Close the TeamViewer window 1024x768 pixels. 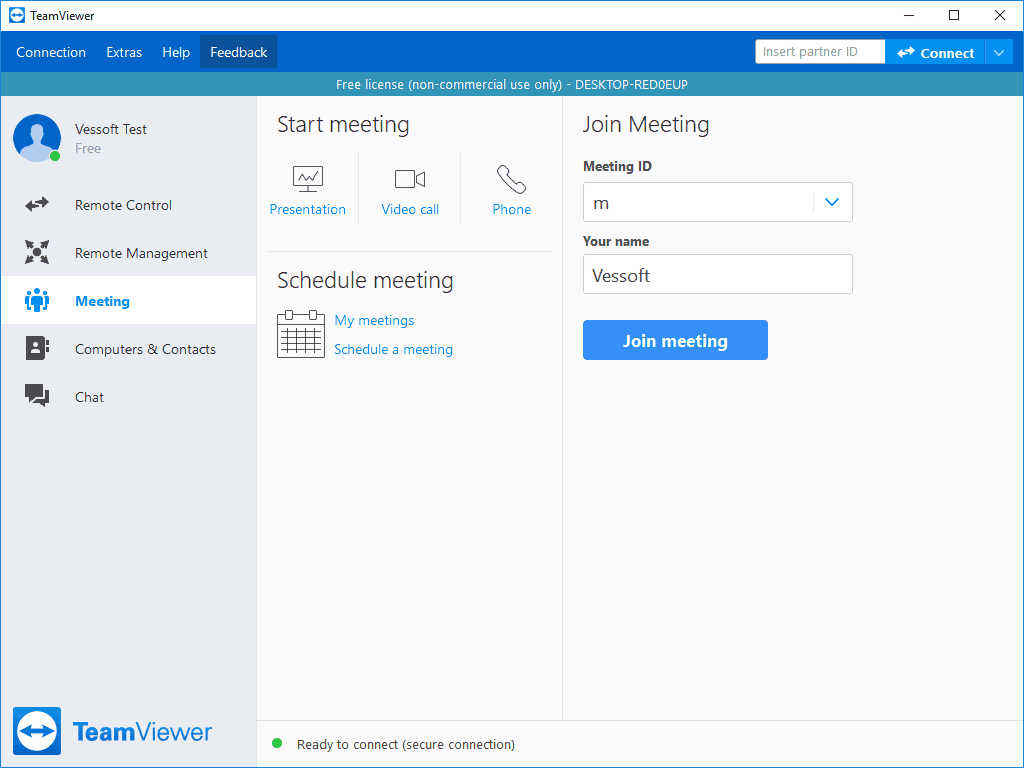coord(1000,15)
